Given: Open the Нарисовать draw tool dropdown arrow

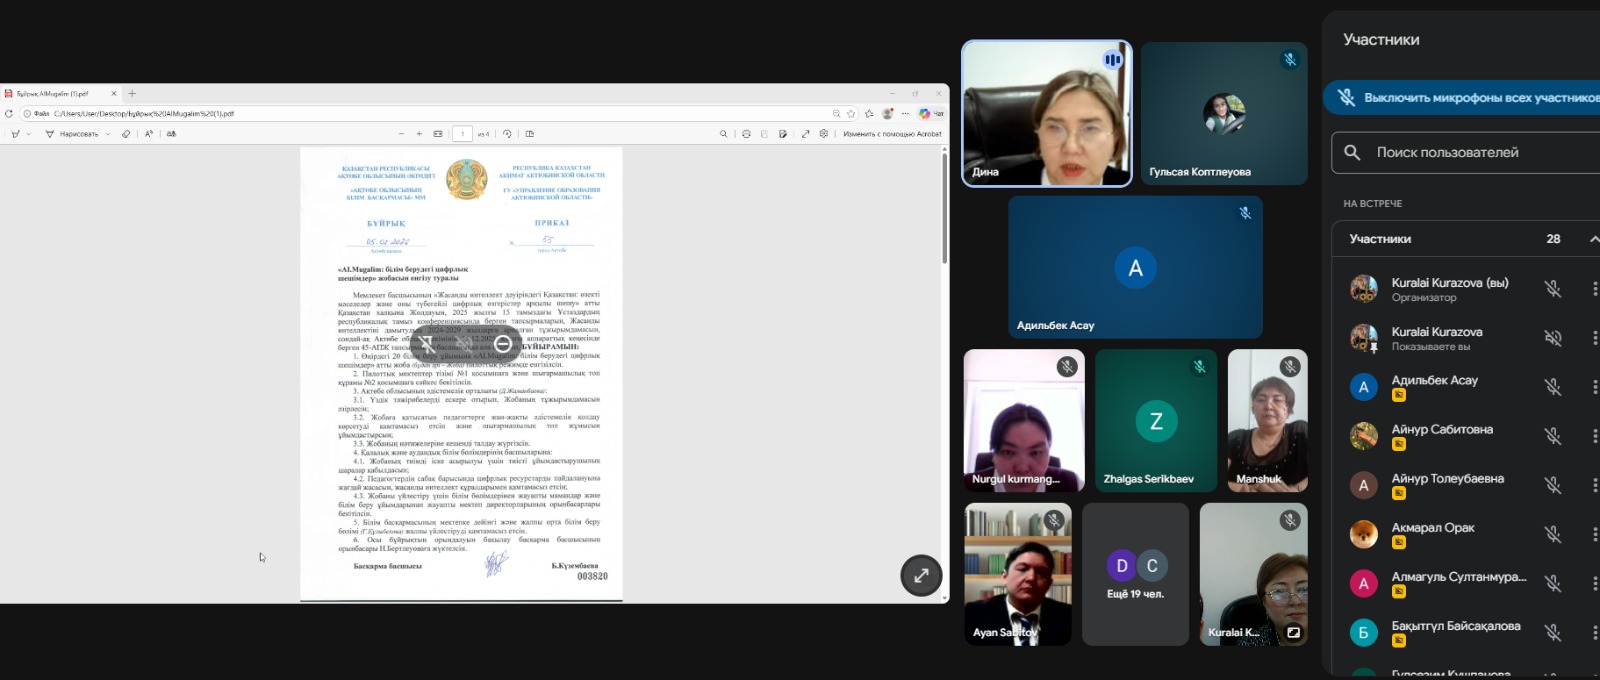Looking at the screenshot, I should 105,134.
